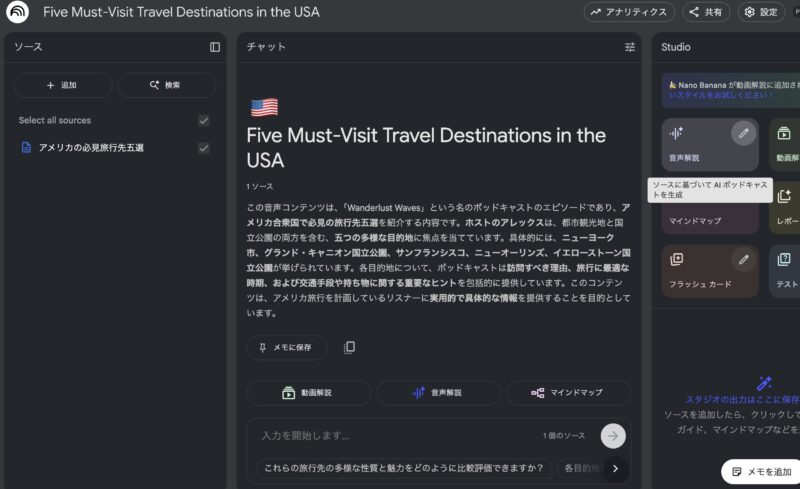This screenshot has width=800, height=489.
Task: Click edit pencil on フラッシュ カード card
Action: tap(743, 260)
